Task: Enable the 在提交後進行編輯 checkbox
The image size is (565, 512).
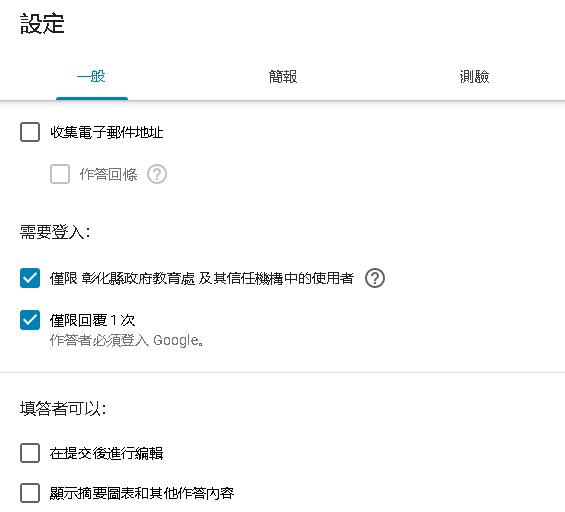Action: tap(30, 453)
